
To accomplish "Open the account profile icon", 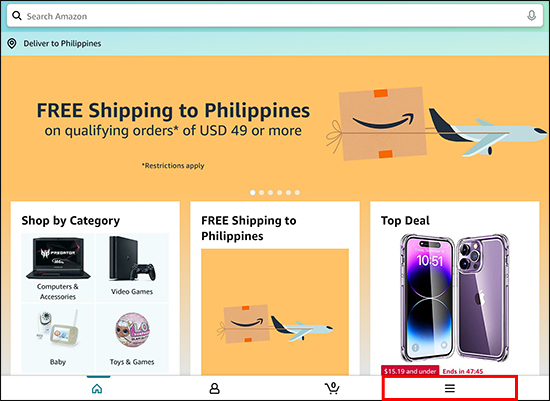I will tap(214, 388).
